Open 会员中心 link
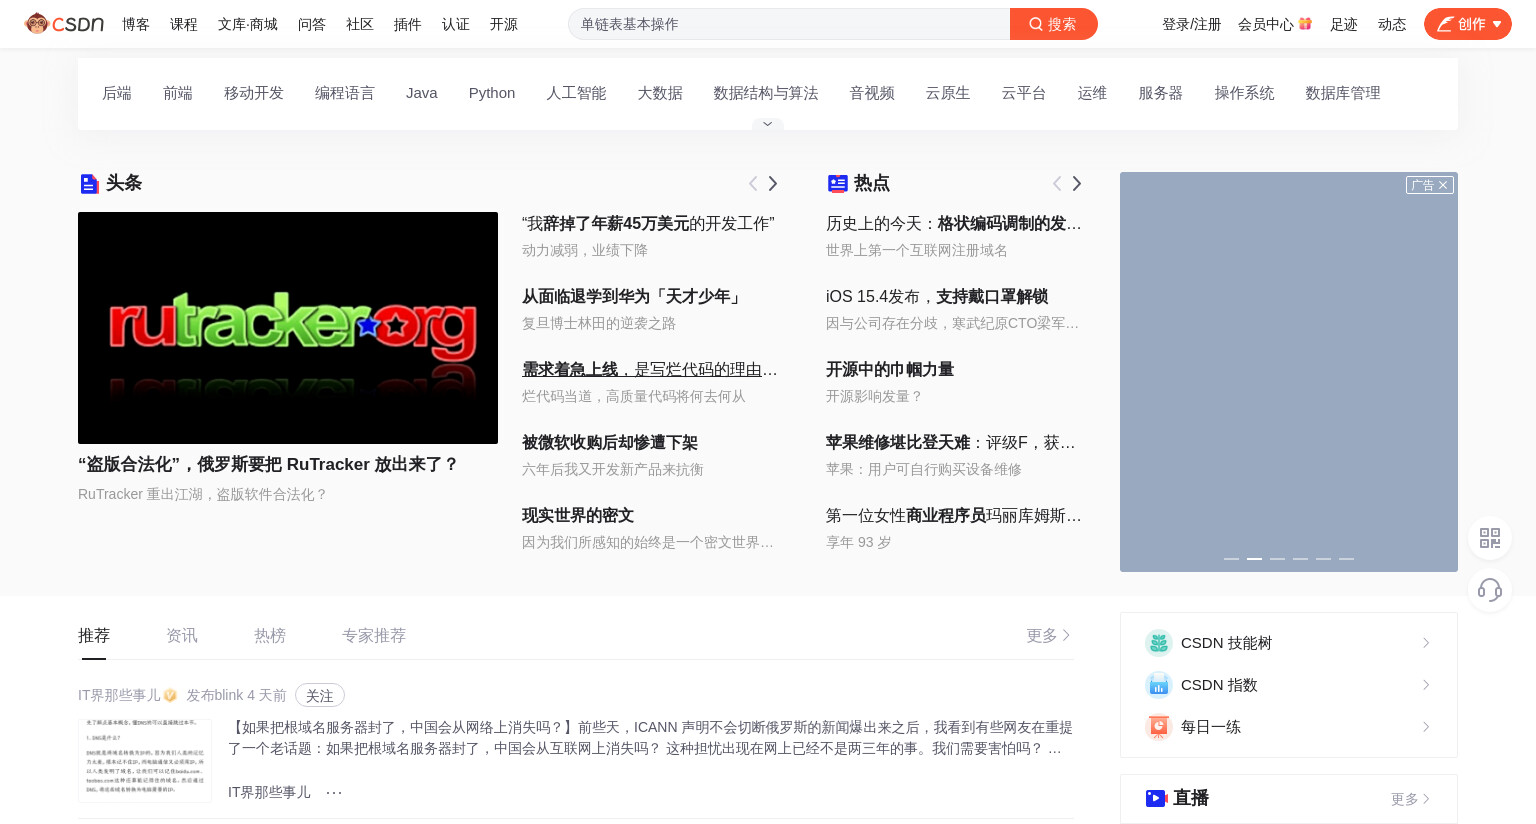The image size is (1536, 824). coord(1265,24)
